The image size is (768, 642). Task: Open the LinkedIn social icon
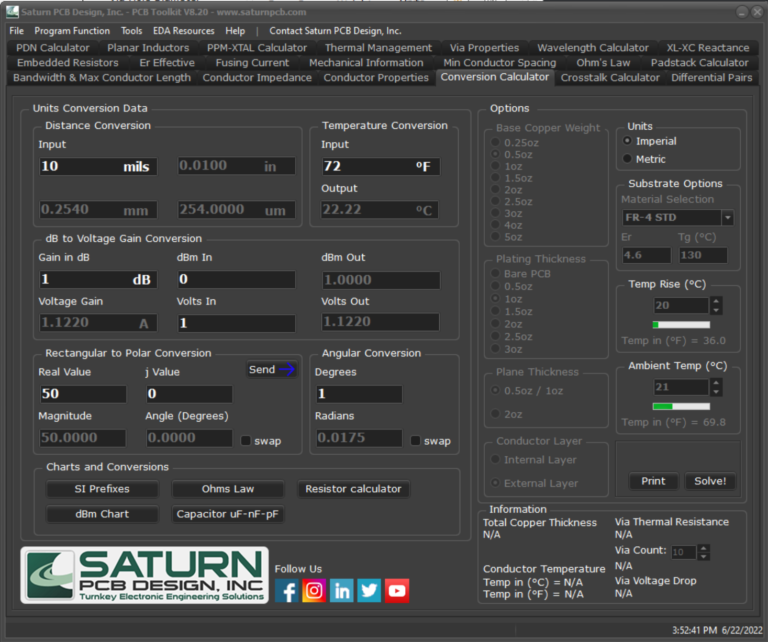[x=342, y=591]
